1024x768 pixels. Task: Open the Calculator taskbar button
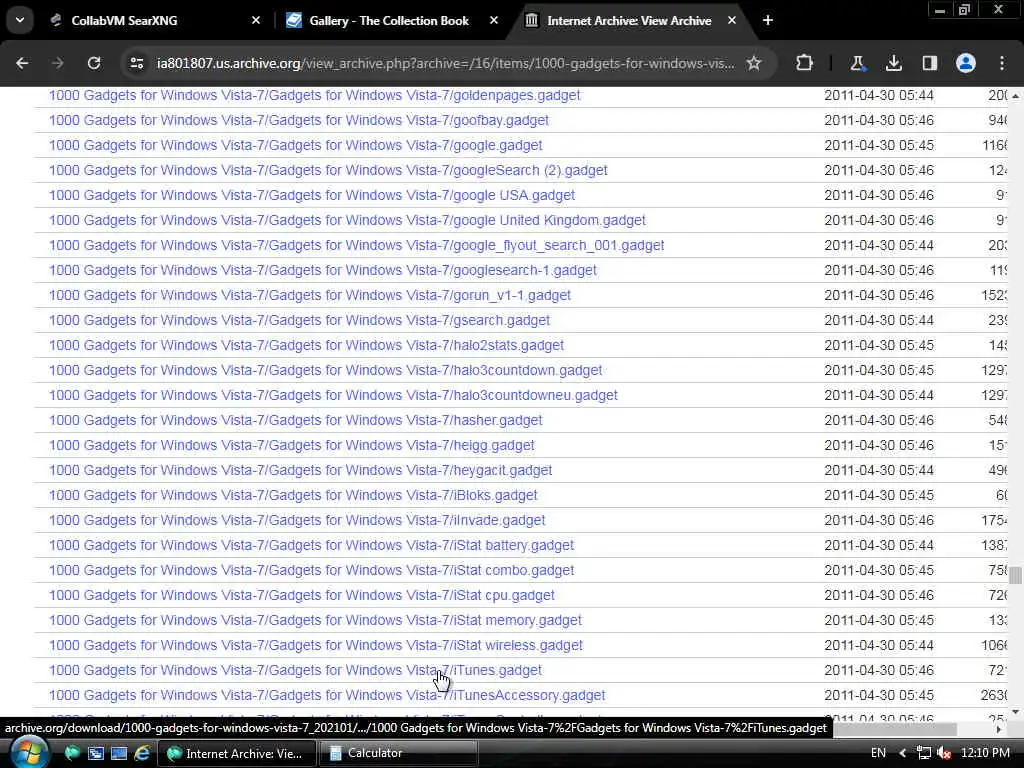398,753
